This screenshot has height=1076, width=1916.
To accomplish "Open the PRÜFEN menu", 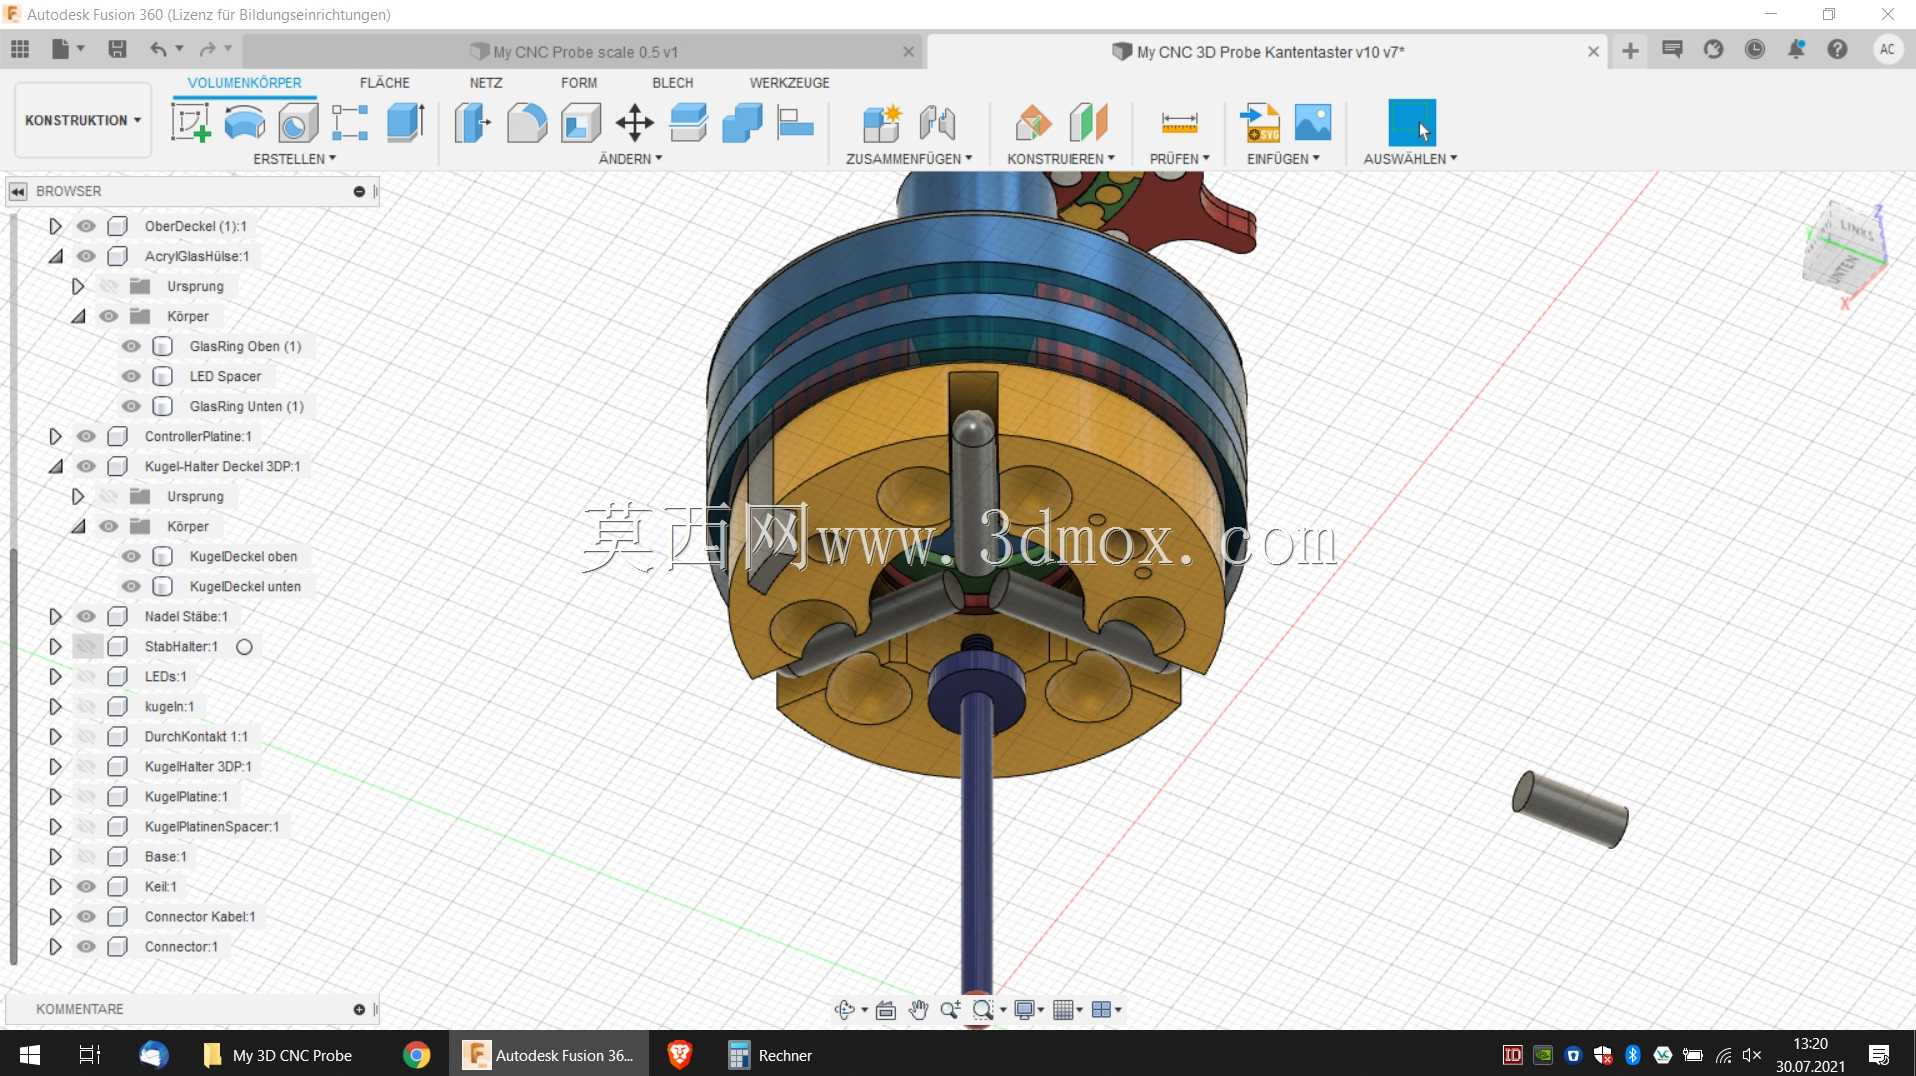I will point(1180,159).
